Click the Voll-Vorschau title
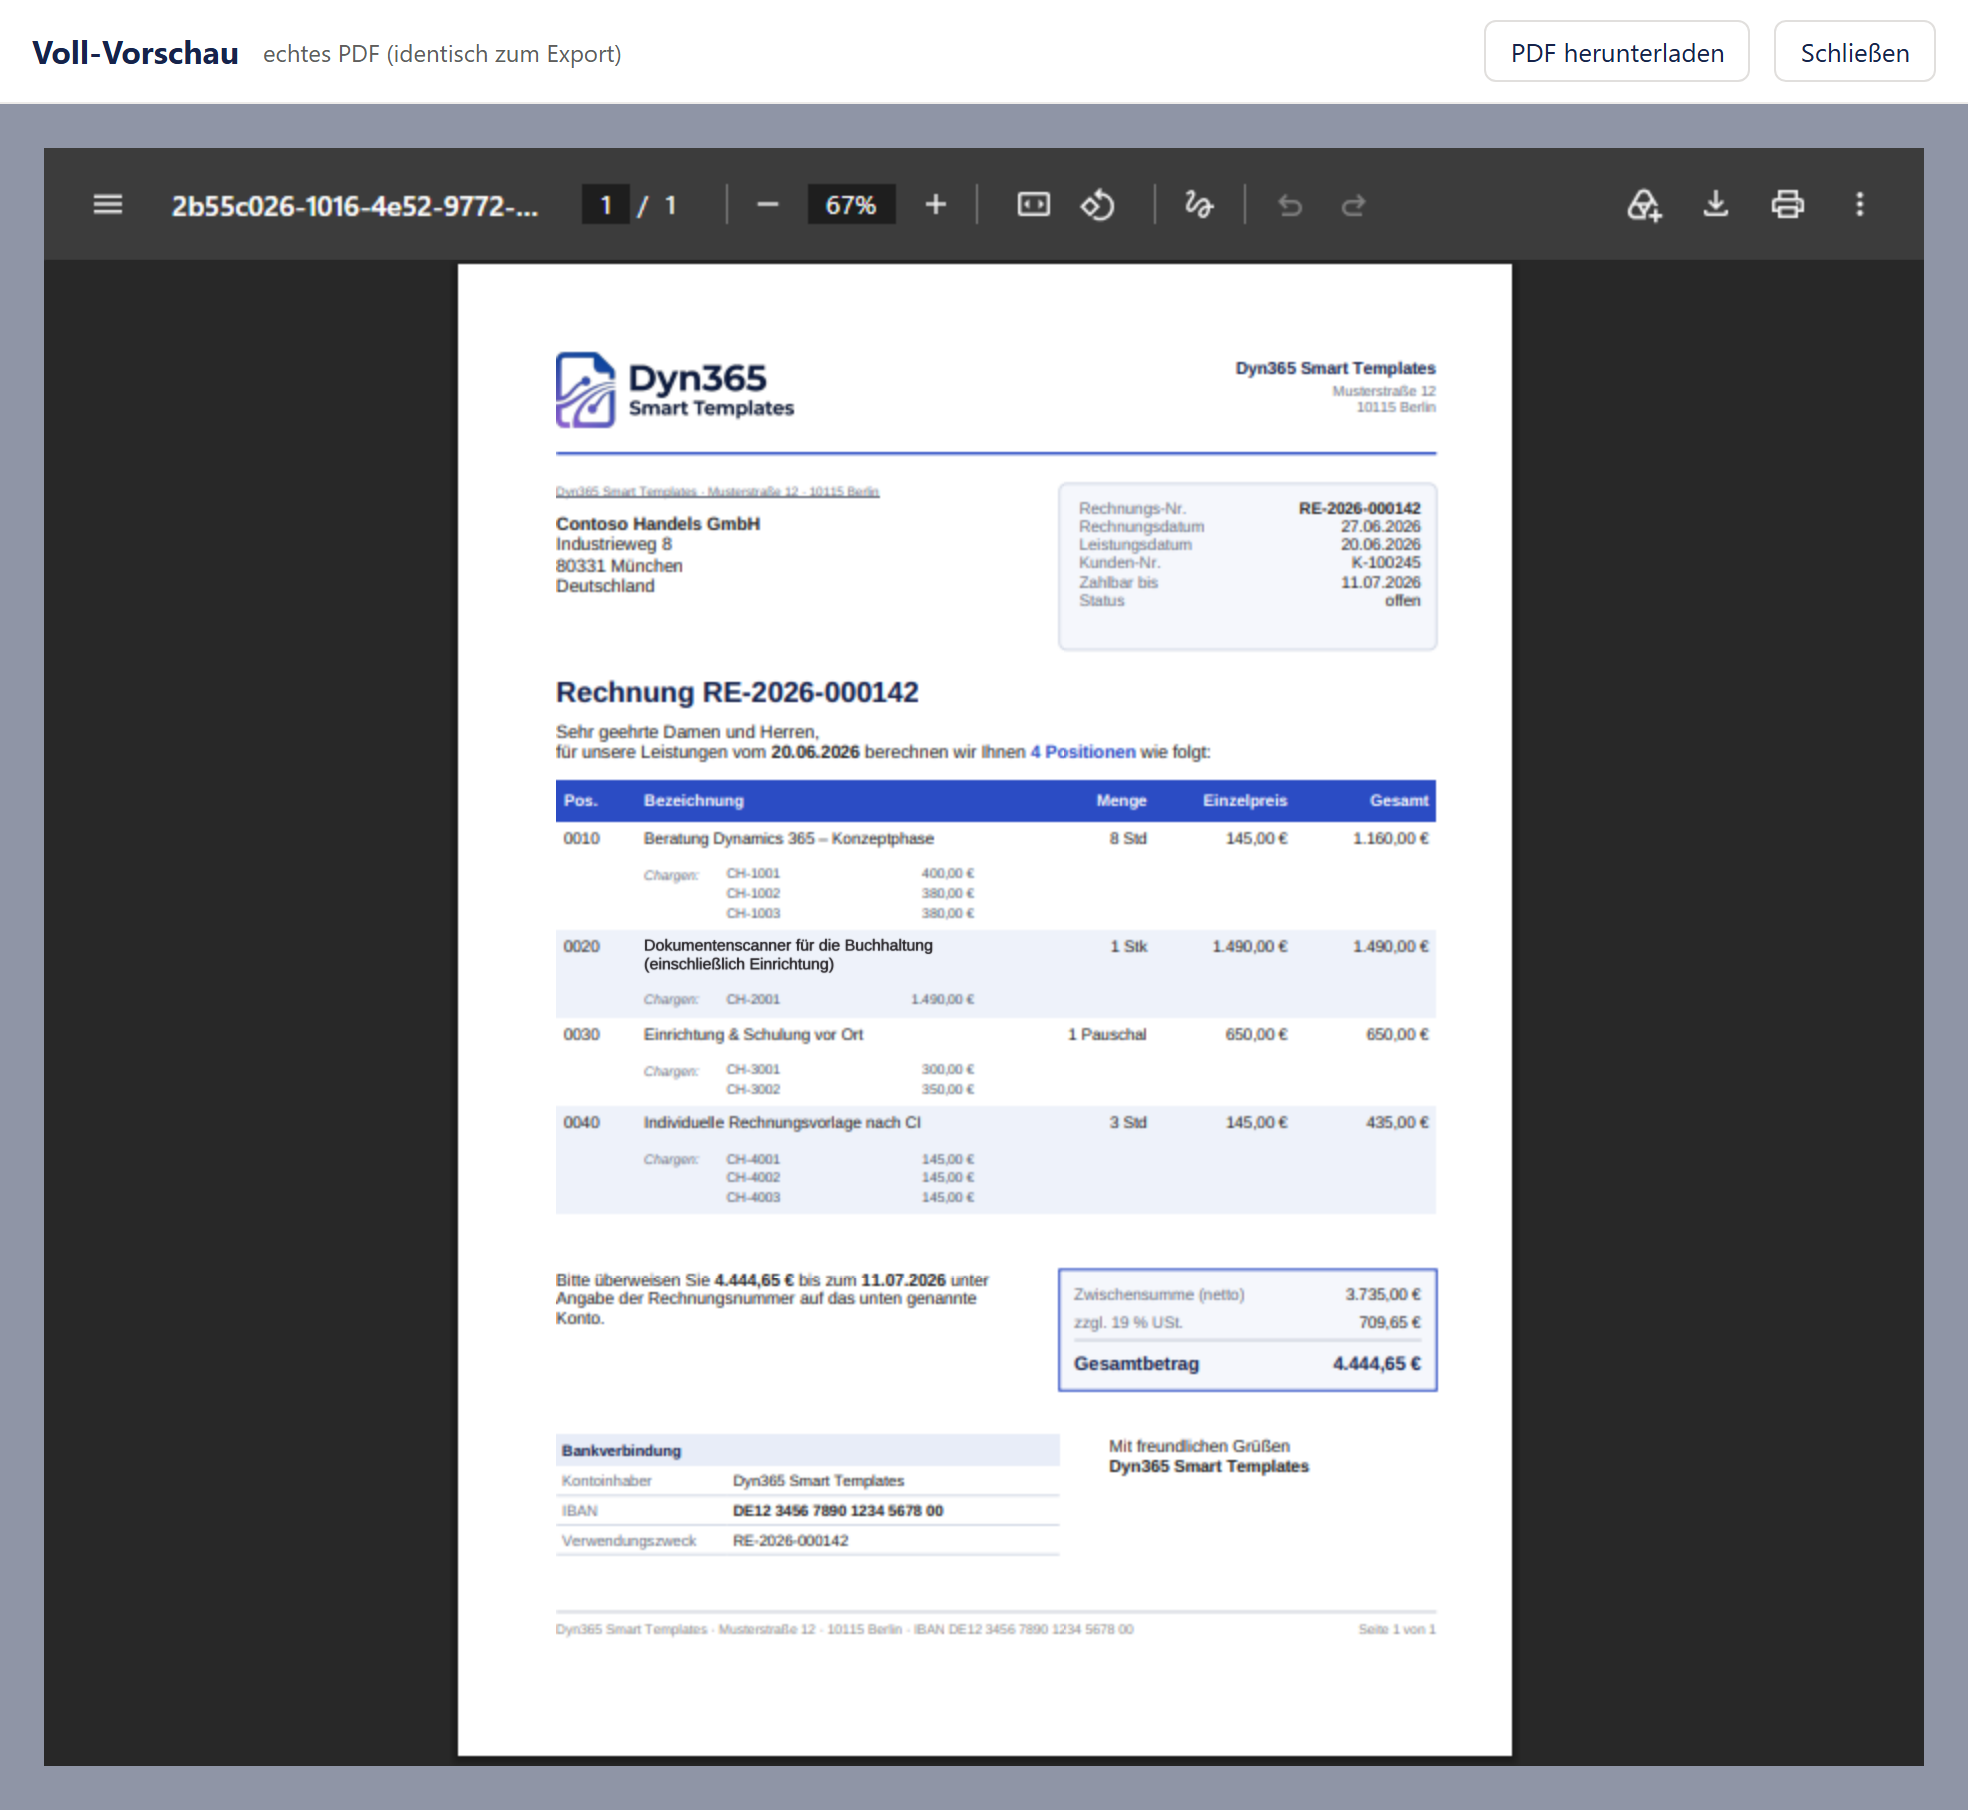The width and height of the screenshot is (1968, 1810). 135,53
